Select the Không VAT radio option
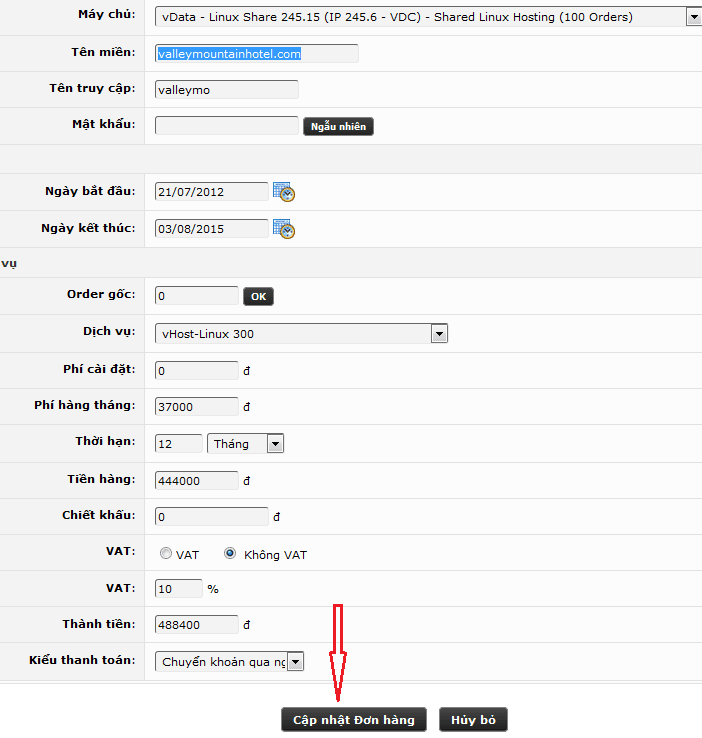This screenshot has width=702, height=738. tap(230, 554)
